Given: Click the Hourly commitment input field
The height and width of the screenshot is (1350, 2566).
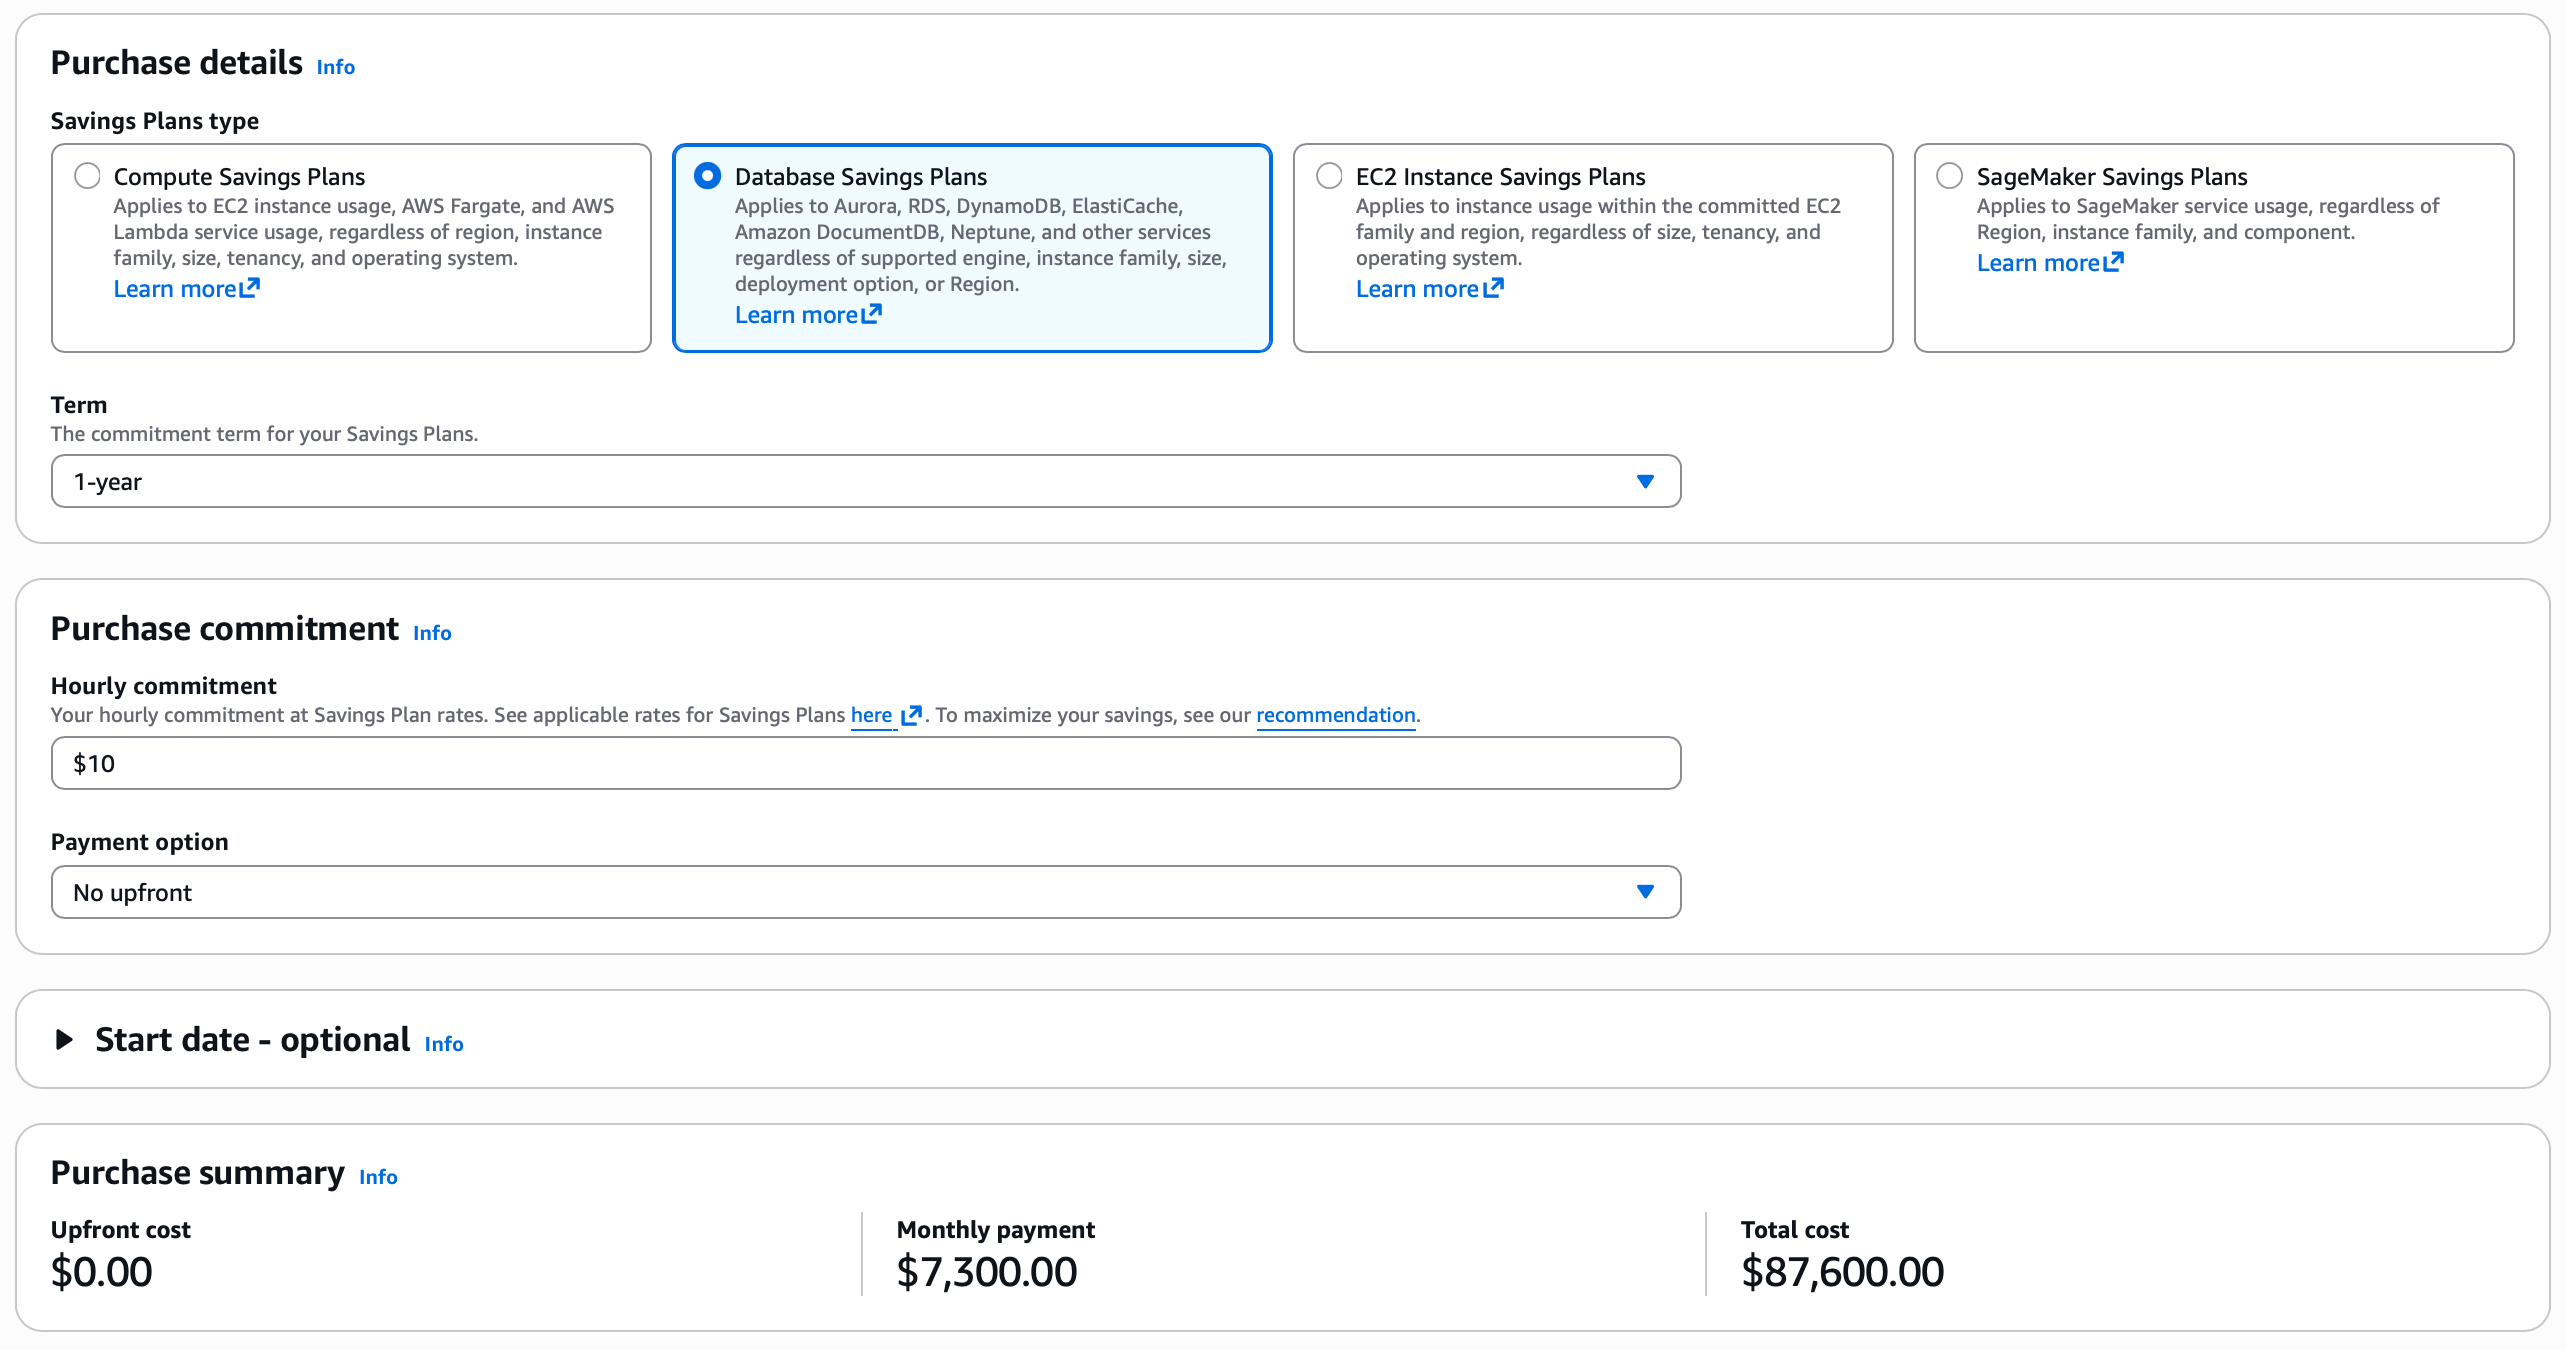Looking at the screenshot, I should pos(865,764).
